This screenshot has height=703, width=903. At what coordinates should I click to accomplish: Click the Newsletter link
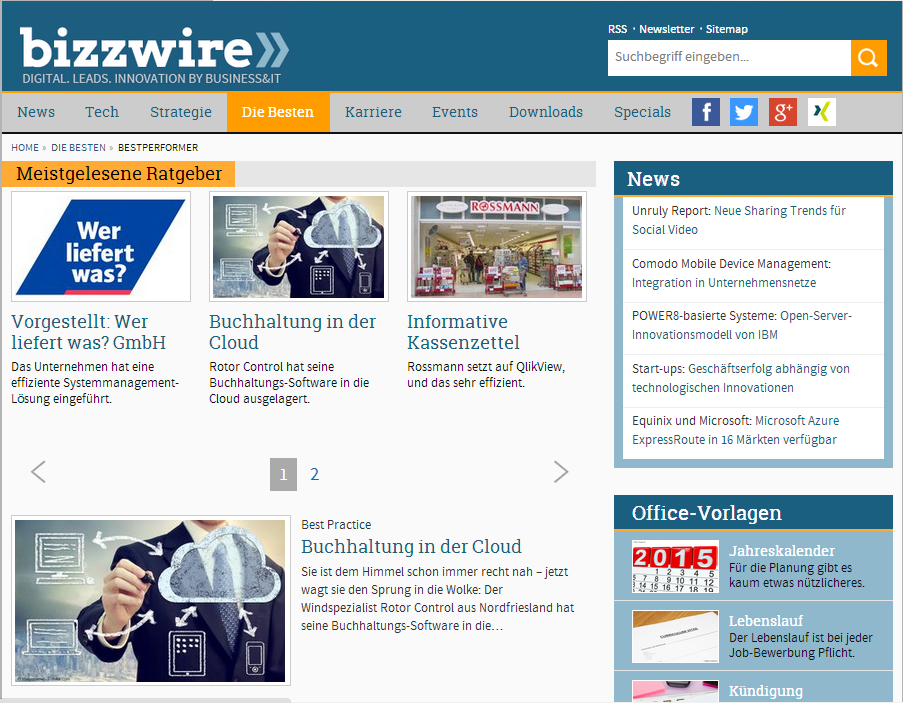[666, 29]
